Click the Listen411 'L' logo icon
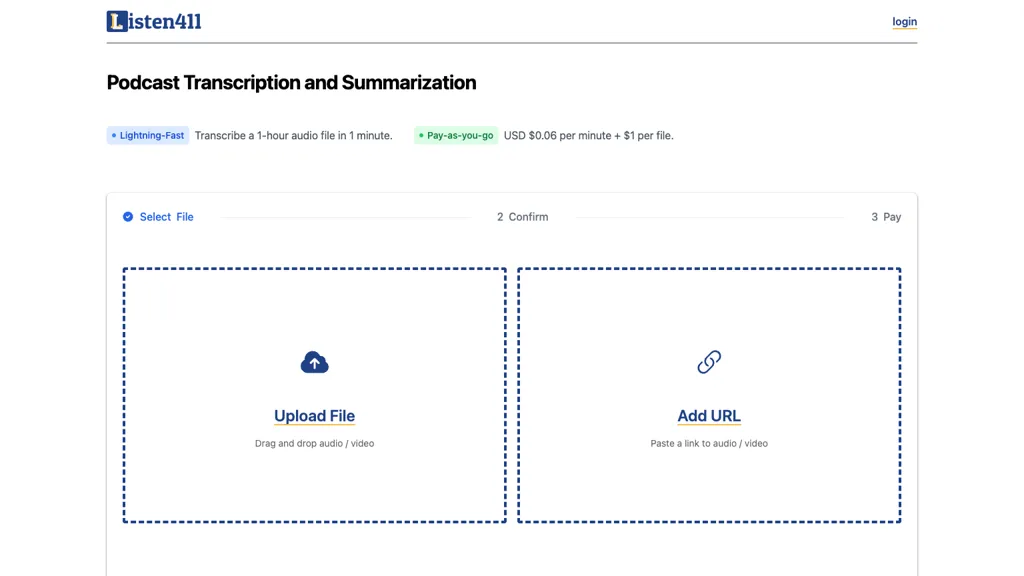Screen dimensions: 1024x576 (117, 21)
